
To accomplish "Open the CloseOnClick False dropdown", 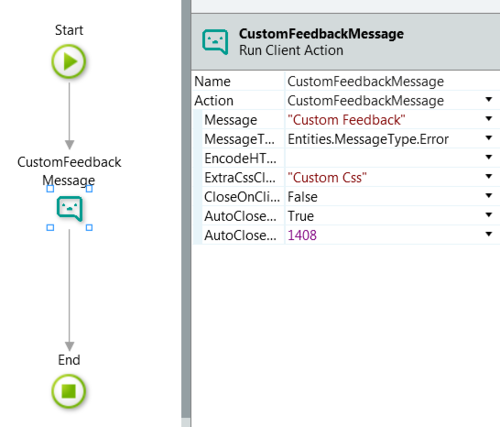I will (x=489, y=196).
